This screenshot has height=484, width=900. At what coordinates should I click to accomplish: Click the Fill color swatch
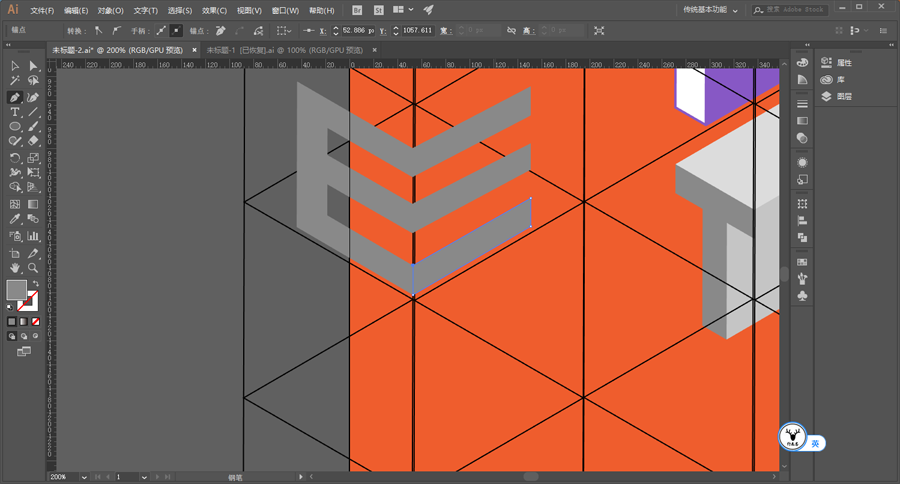pyautogui.click(x=16, y=289)
